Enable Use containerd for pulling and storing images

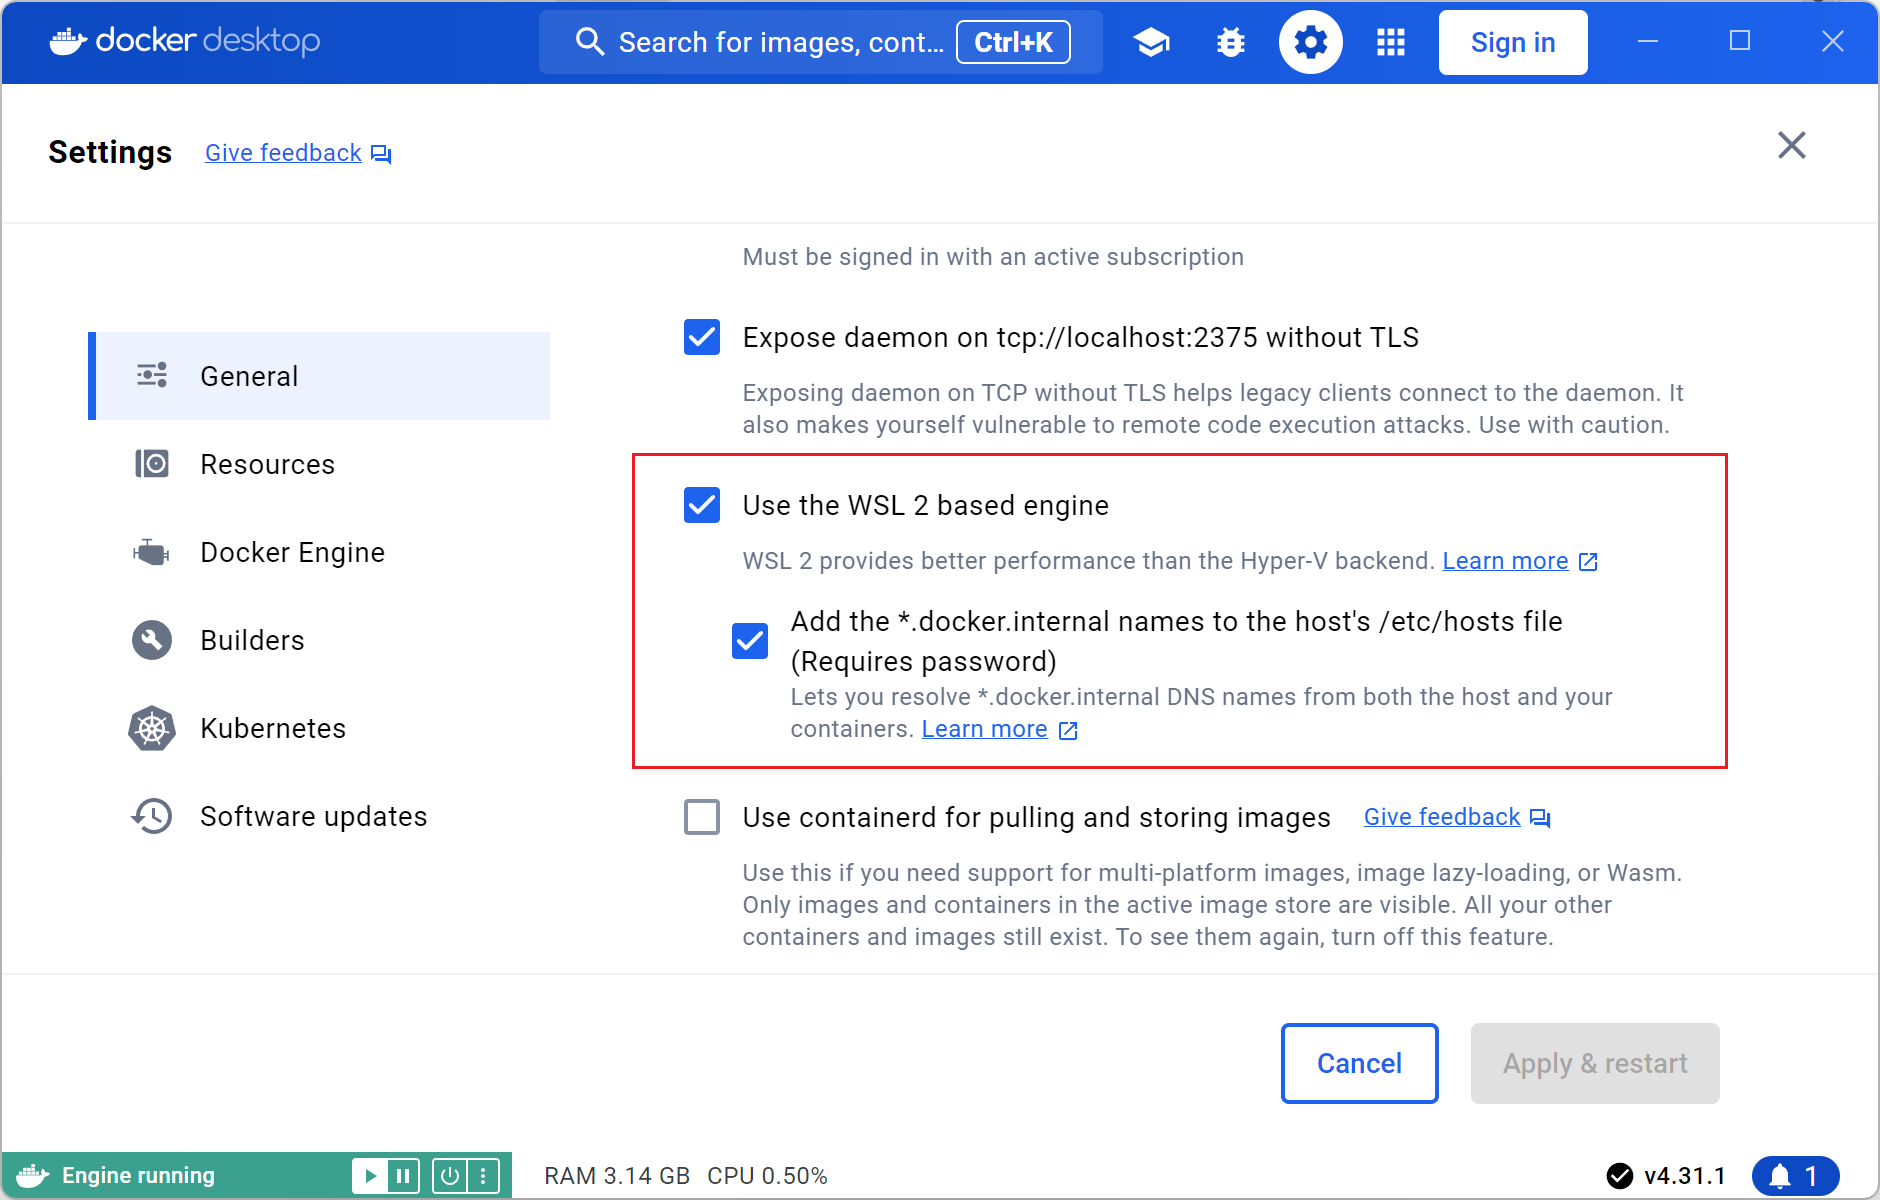pos(702,817)
